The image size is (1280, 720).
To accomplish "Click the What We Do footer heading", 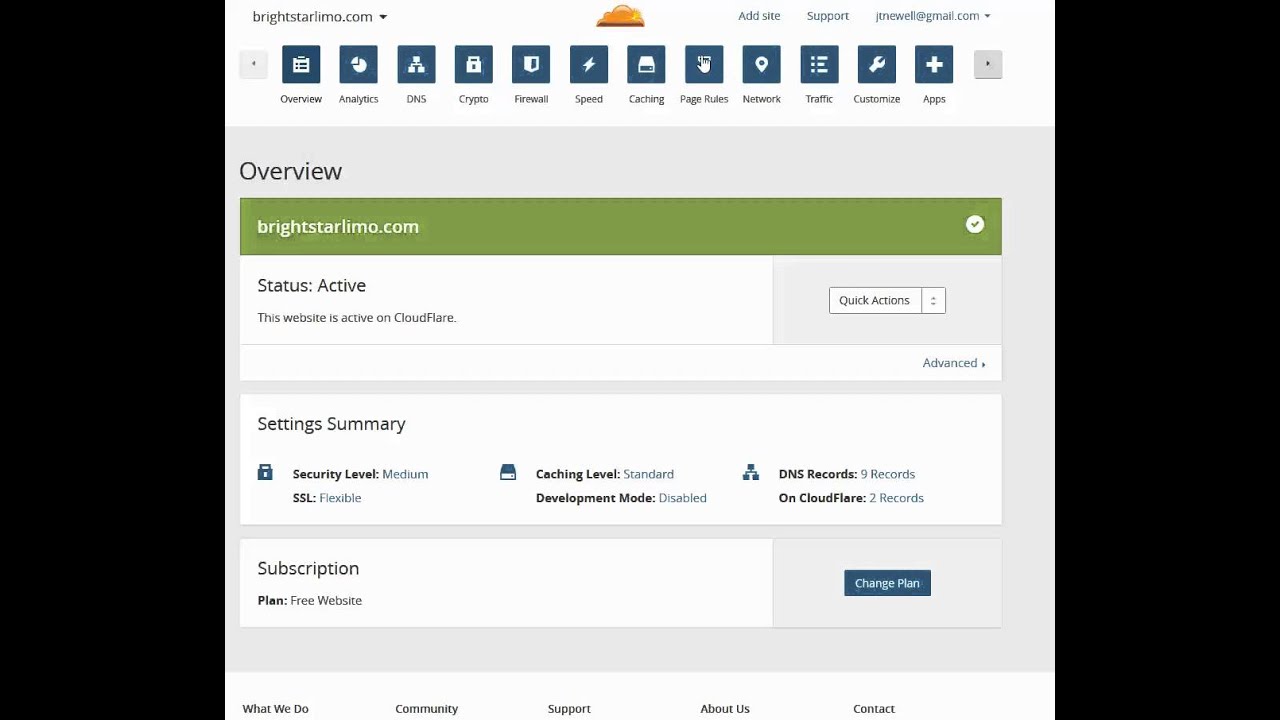I will pos(275,709).
